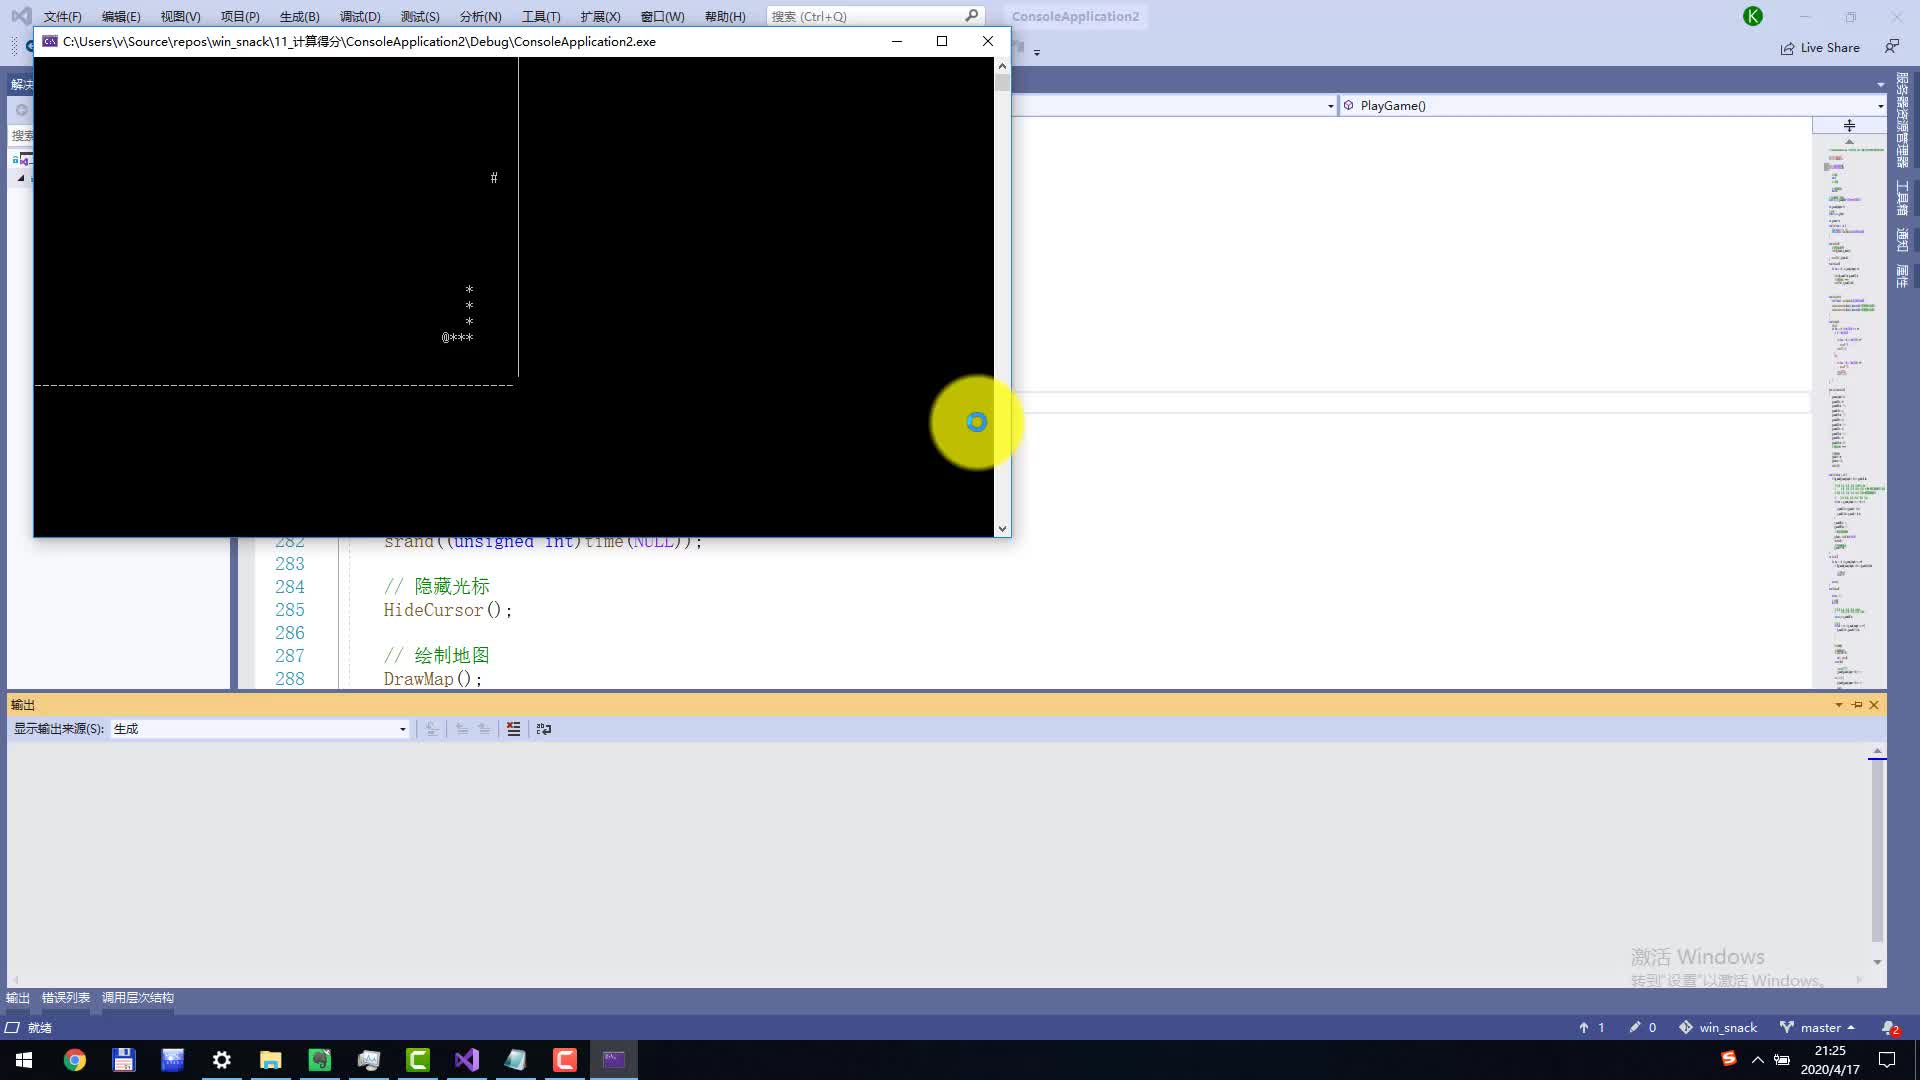The image size is (1920, 1080).
Task: Open the Windows Start menu
Action: 24,1060
